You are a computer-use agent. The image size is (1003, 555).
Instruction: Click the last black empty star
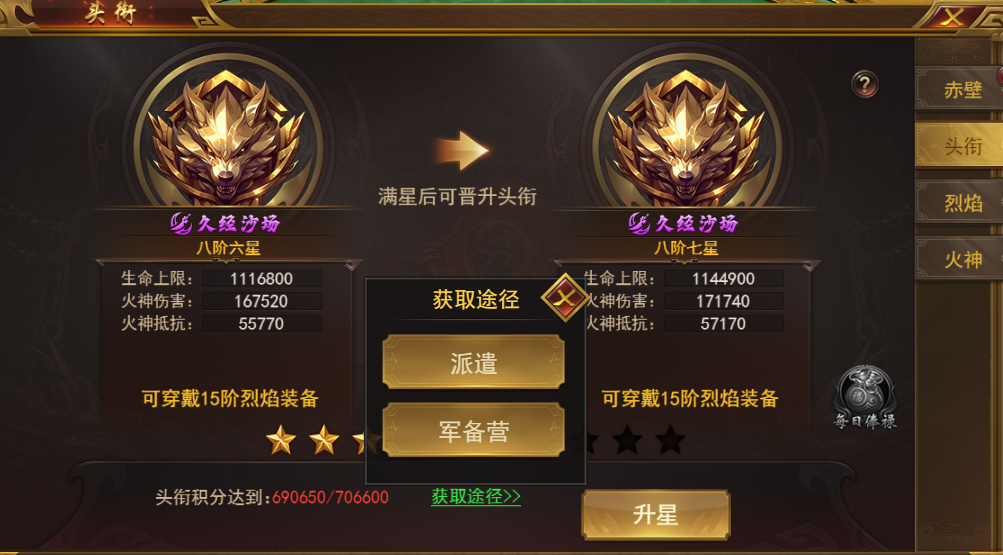670,440
